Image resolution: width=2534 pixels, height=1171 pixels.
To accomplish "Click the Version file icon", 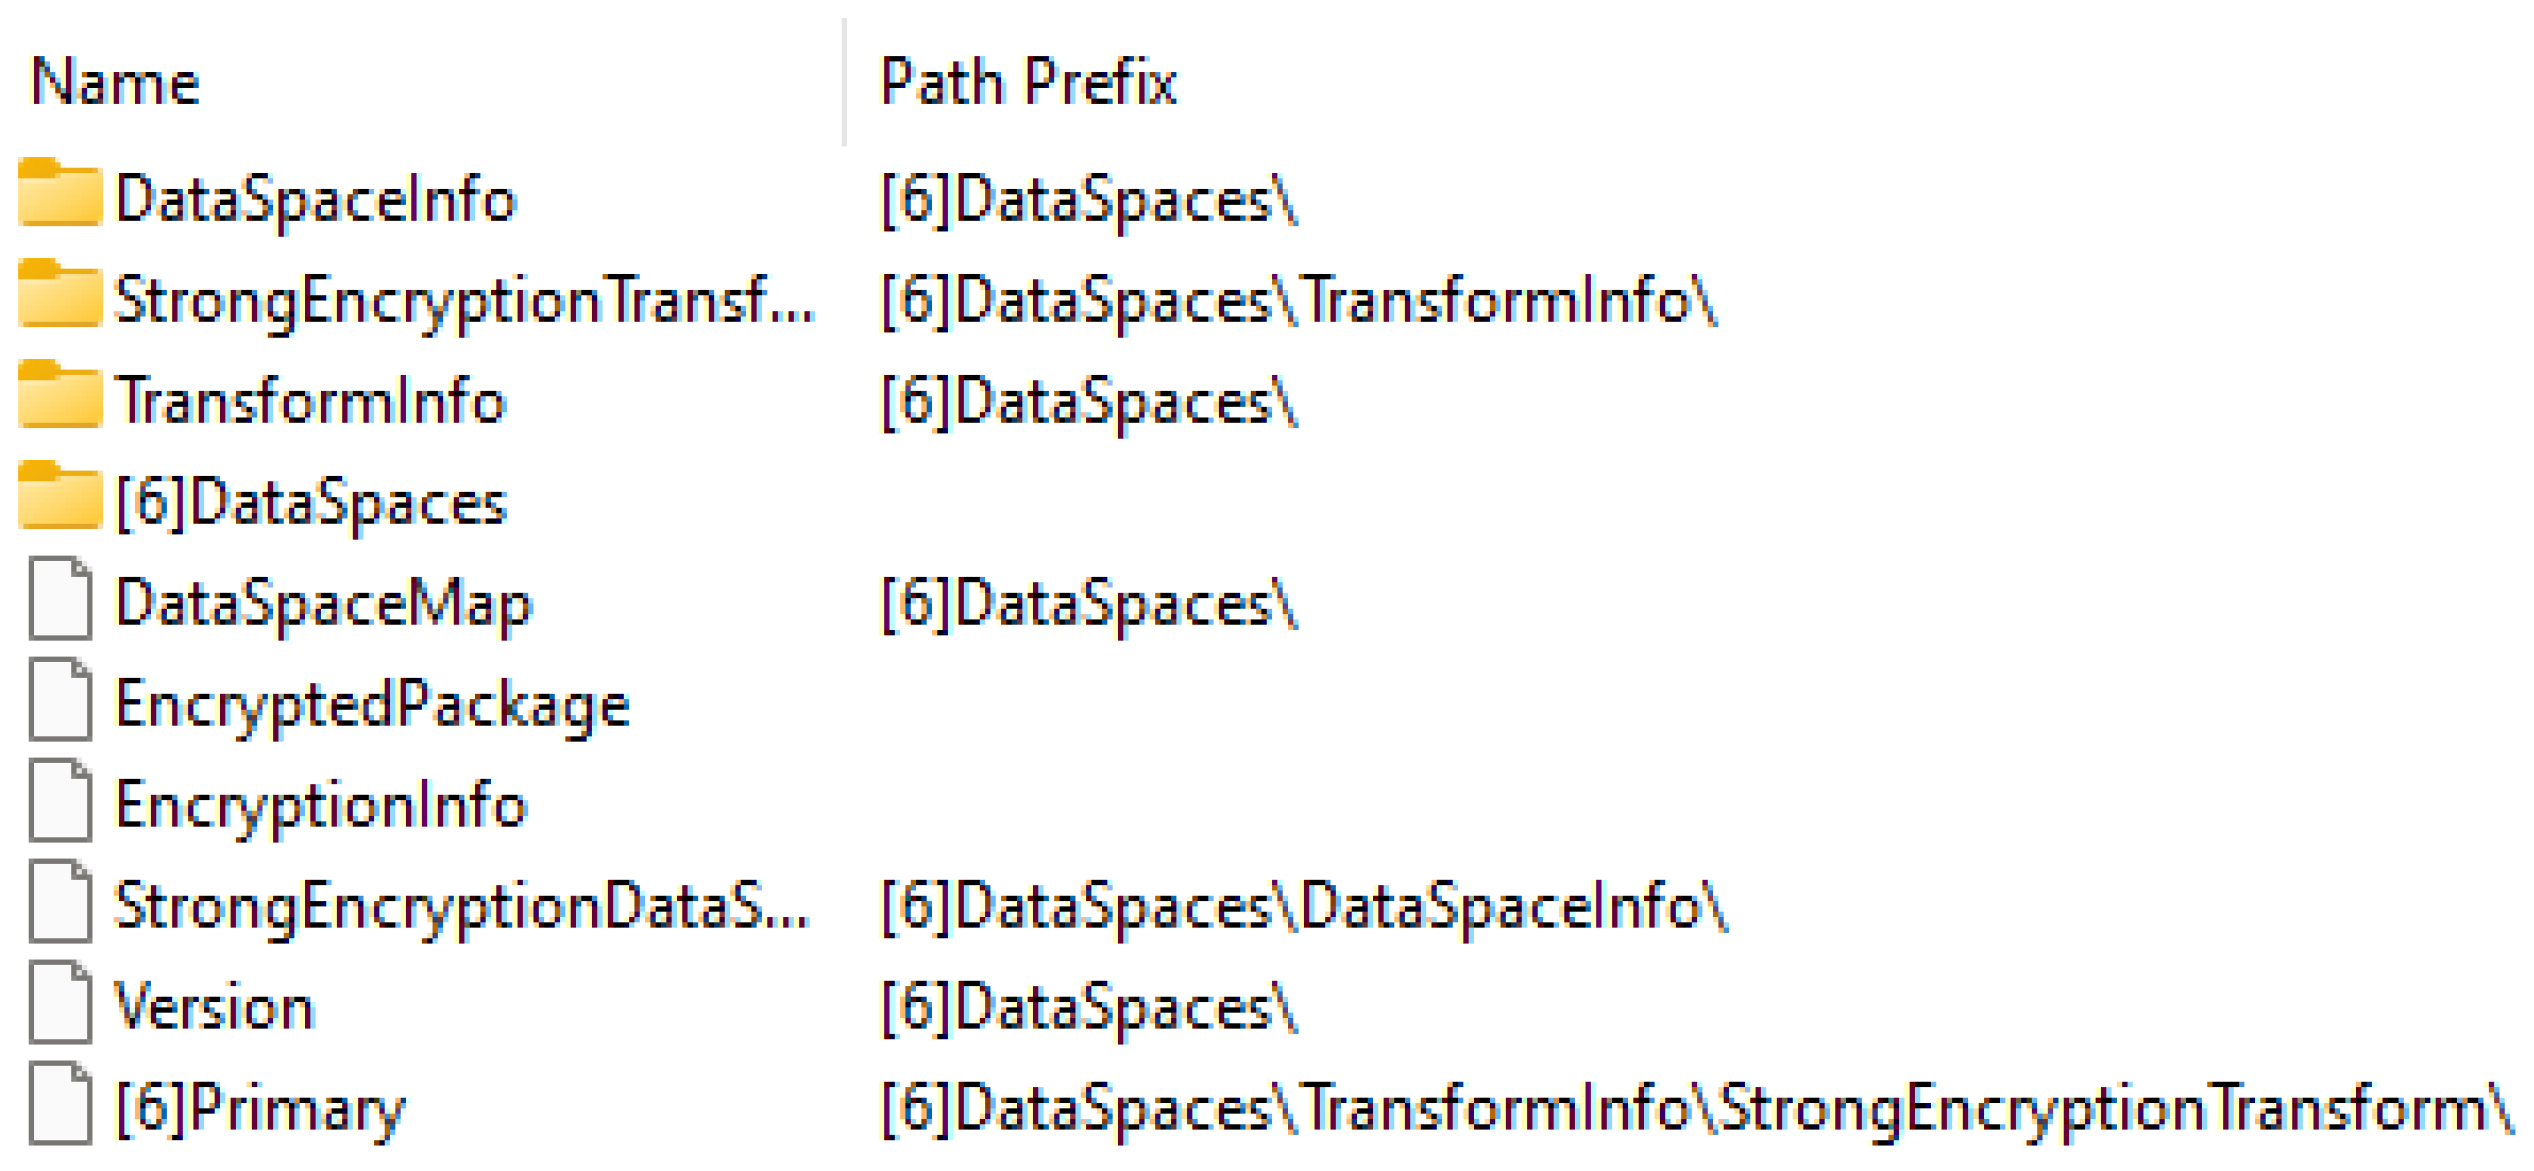I will (60, 1003).
